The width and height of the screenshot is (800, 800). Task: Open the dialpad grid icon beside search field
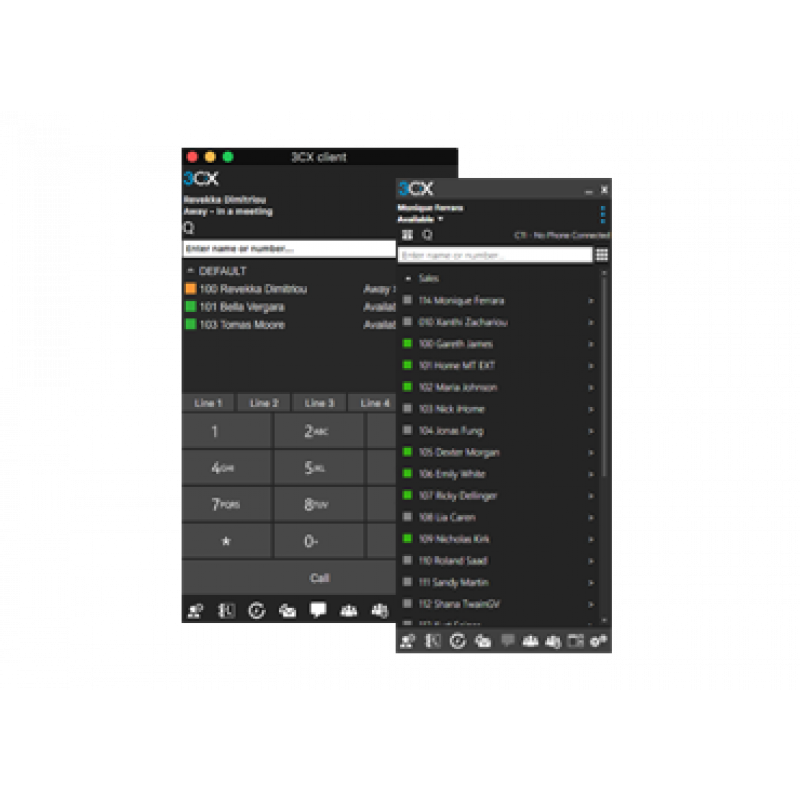tap(602, 255)
